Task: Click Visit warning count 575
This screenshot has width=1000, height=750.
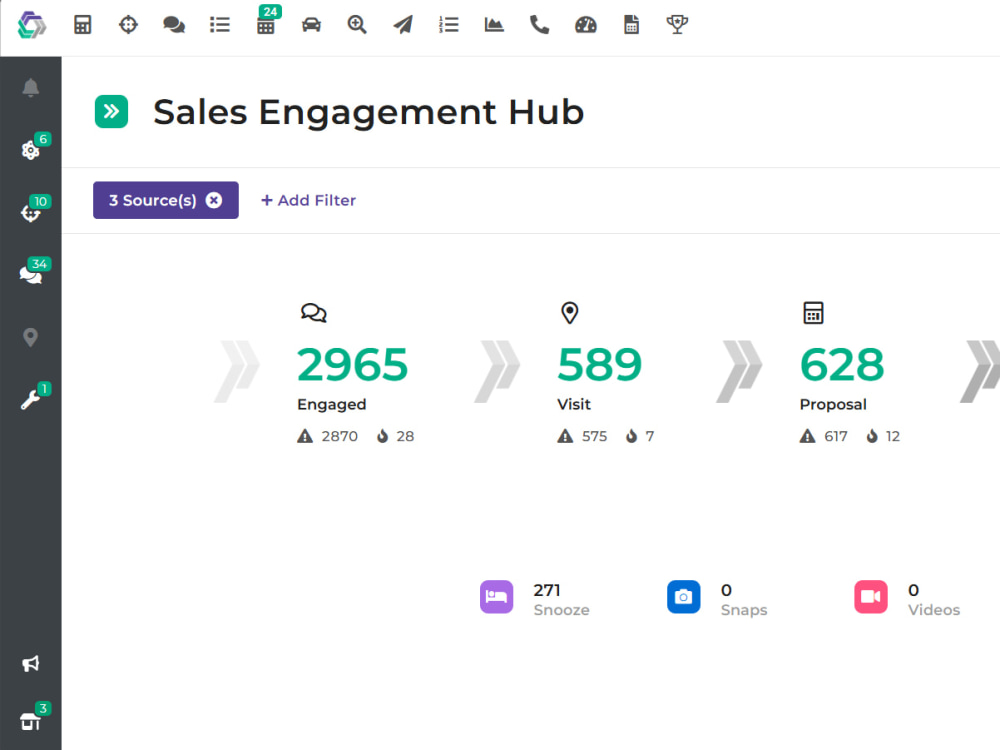Action: click(x=582, y=436)
